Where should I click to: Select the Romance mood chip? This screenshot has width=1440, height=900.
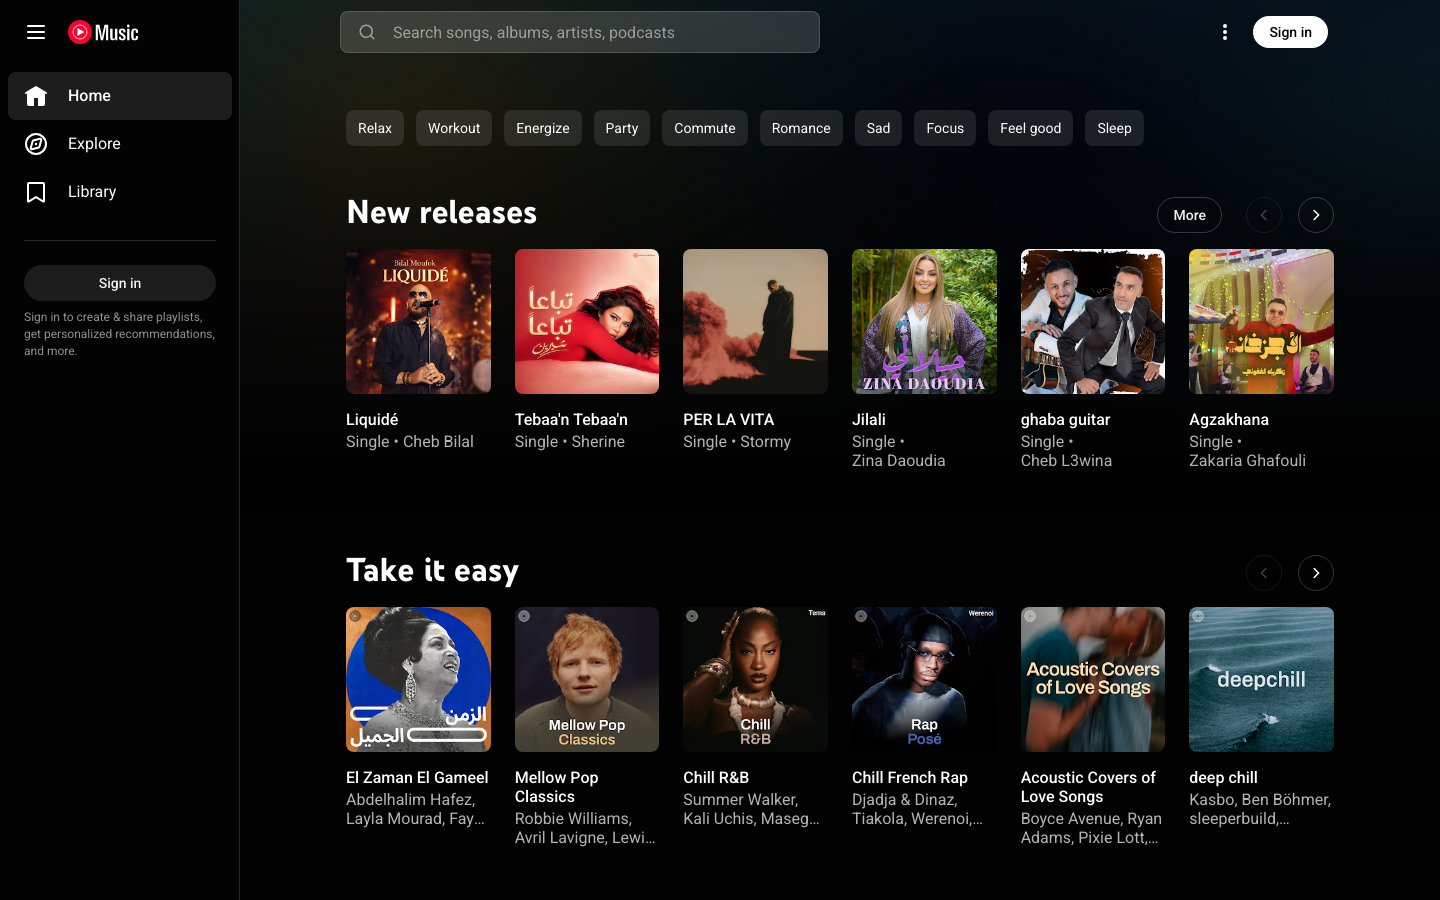(801, 128)
